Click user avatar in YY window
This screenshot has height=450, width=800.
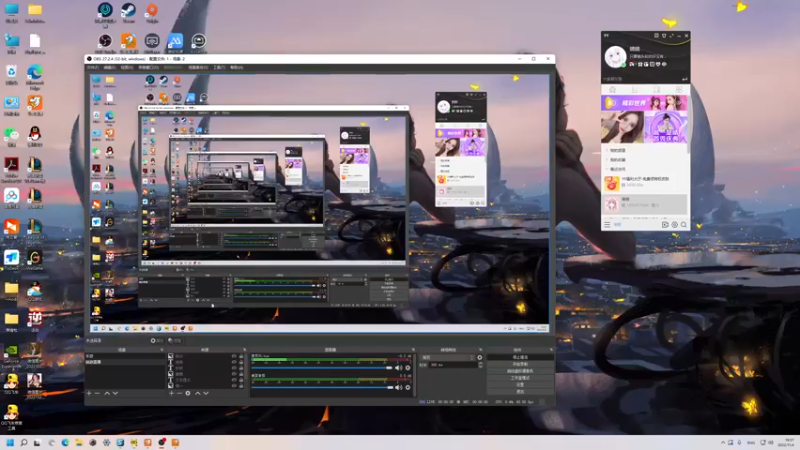point(615,56)
